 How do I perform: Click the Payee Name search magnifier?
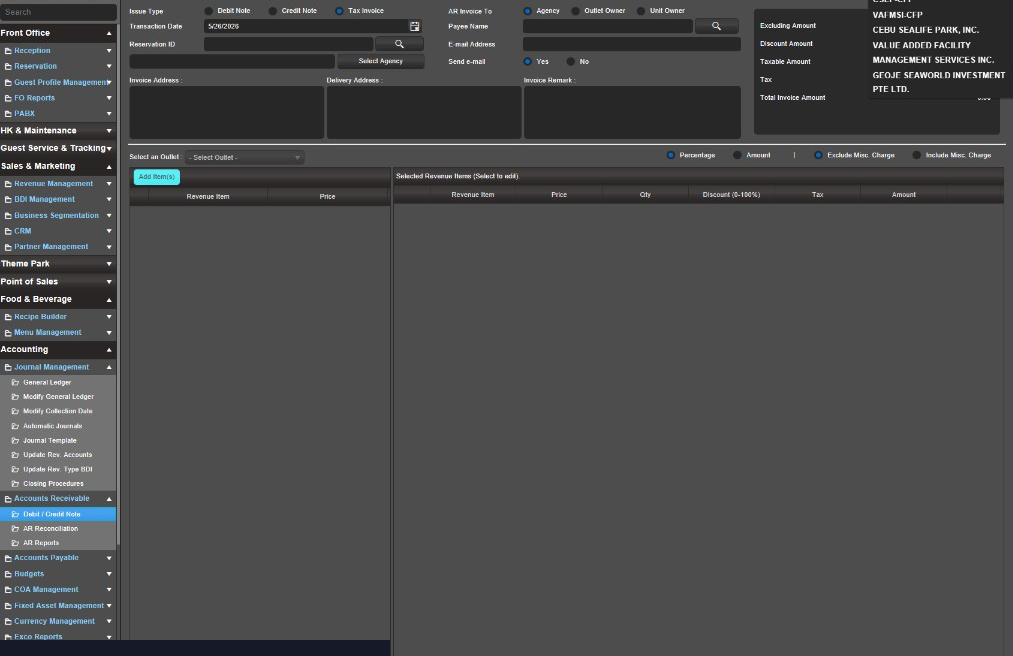[716, 26]
